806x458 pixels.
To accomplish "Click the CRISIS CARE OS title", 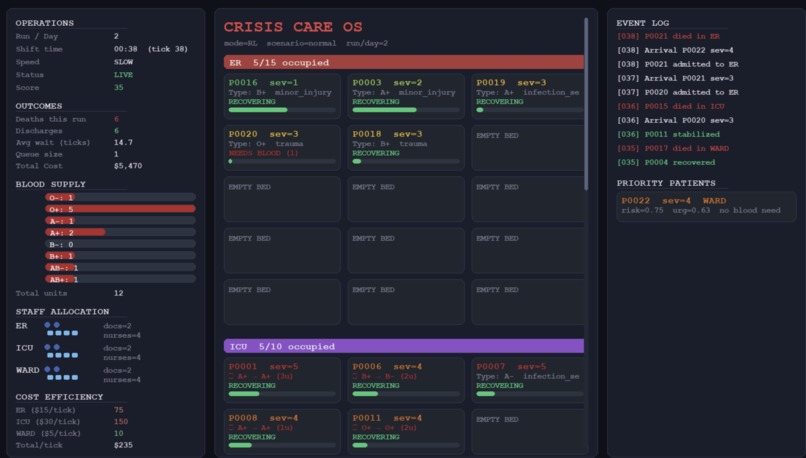I will [x=293, y=27].
